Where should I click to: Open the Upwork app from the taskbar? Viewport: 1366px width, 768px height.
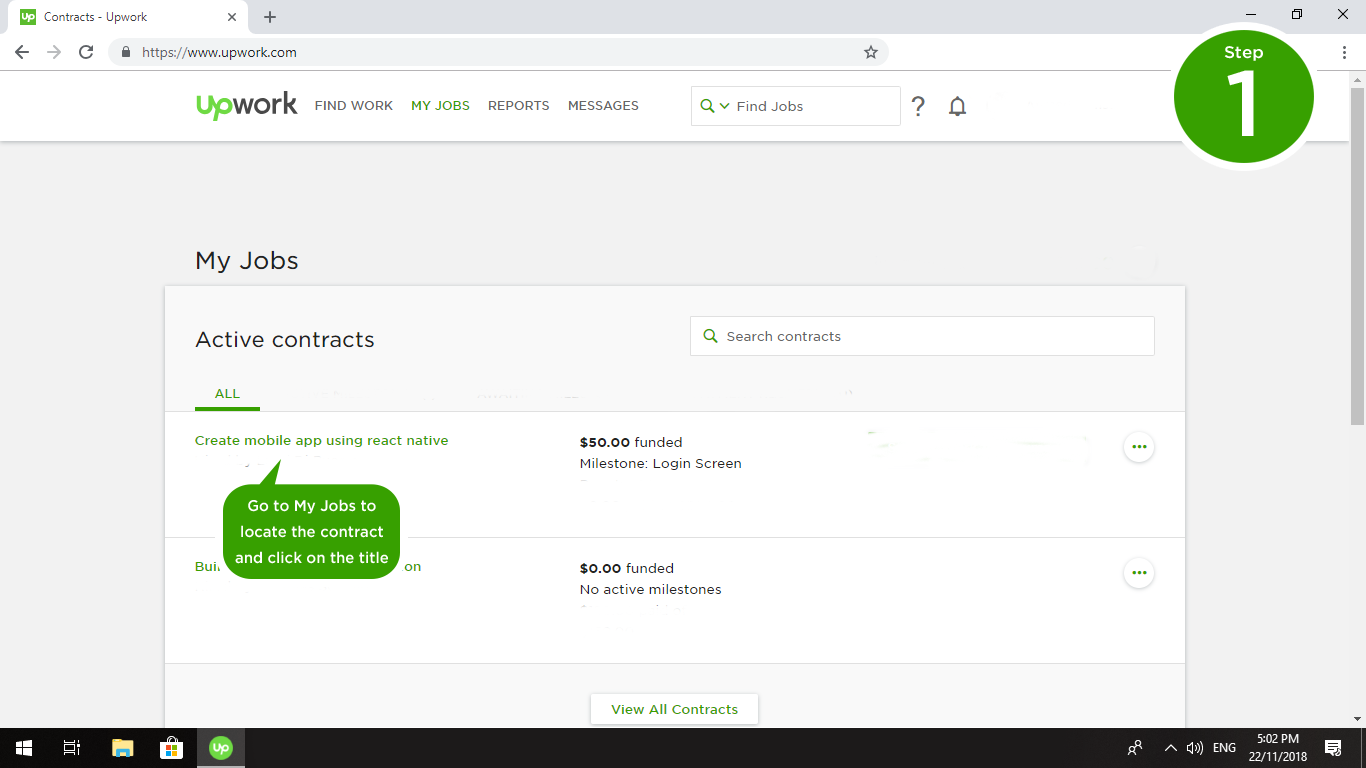pos(220,747)
